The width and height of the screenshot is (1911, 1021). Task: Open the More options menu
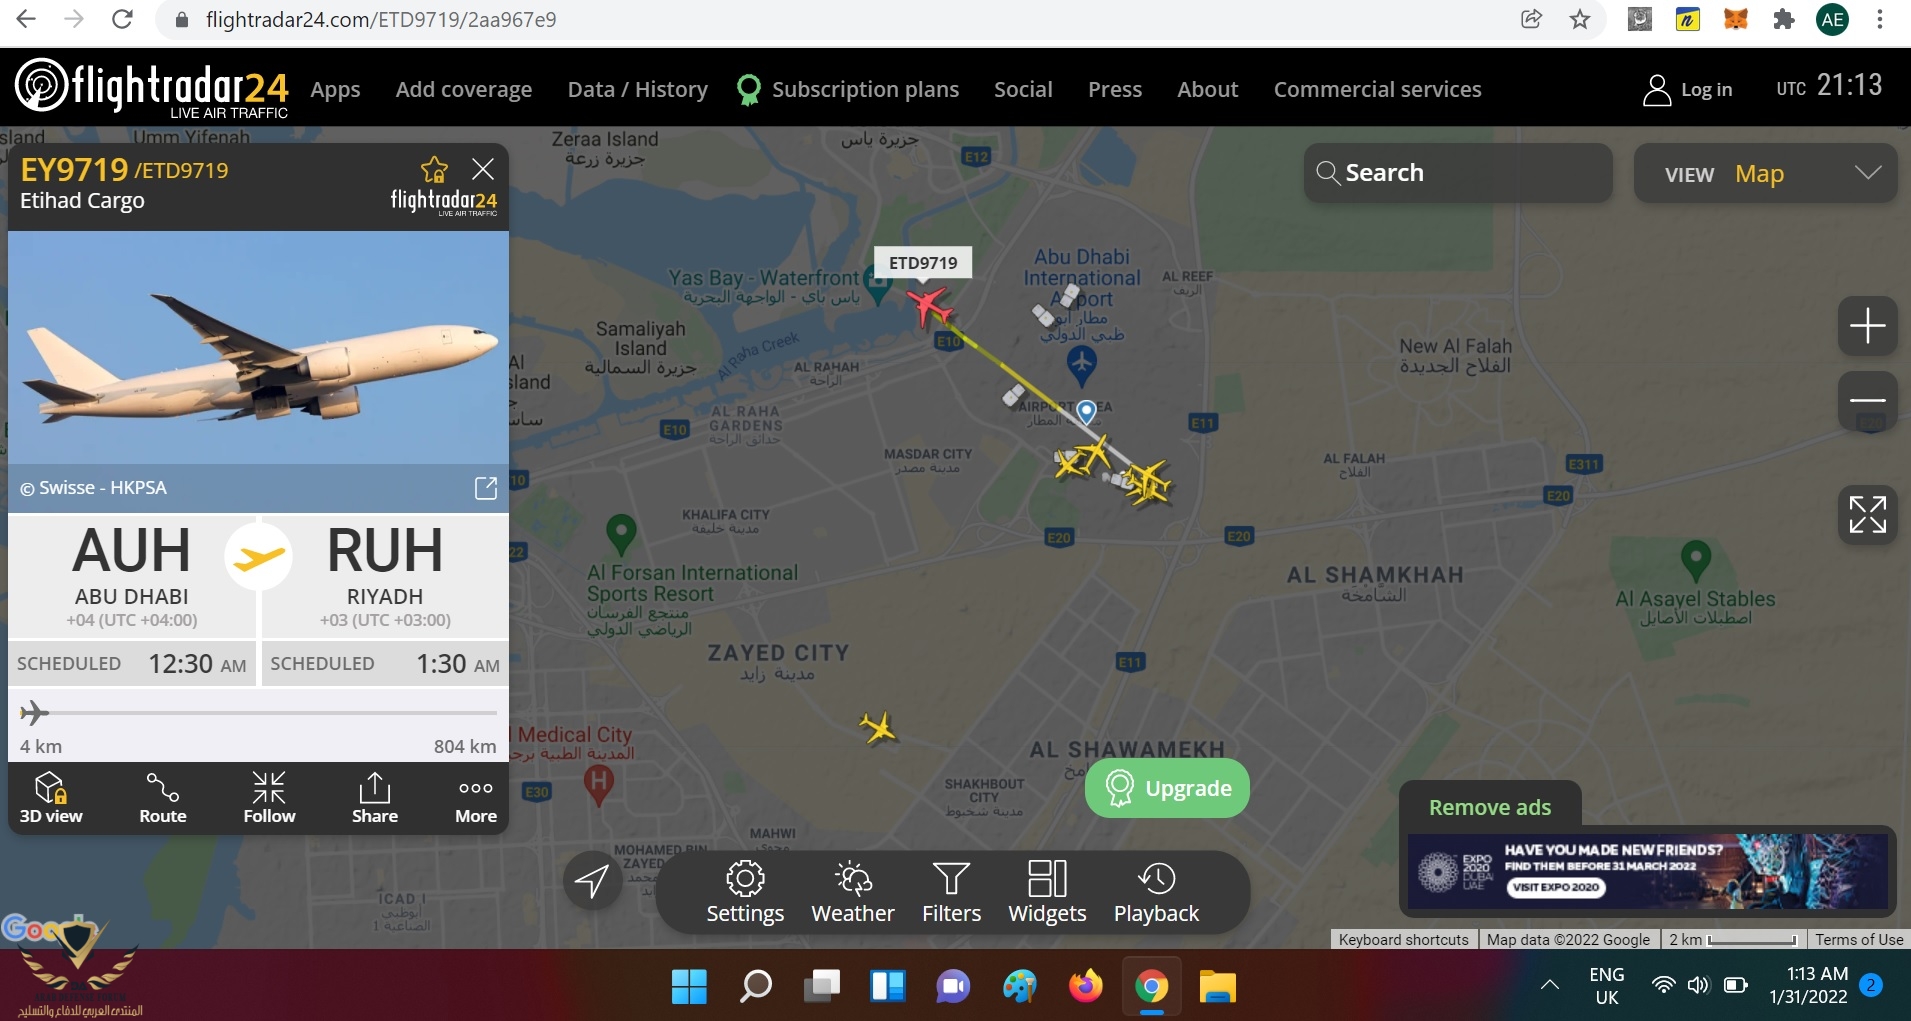point(476,798)
